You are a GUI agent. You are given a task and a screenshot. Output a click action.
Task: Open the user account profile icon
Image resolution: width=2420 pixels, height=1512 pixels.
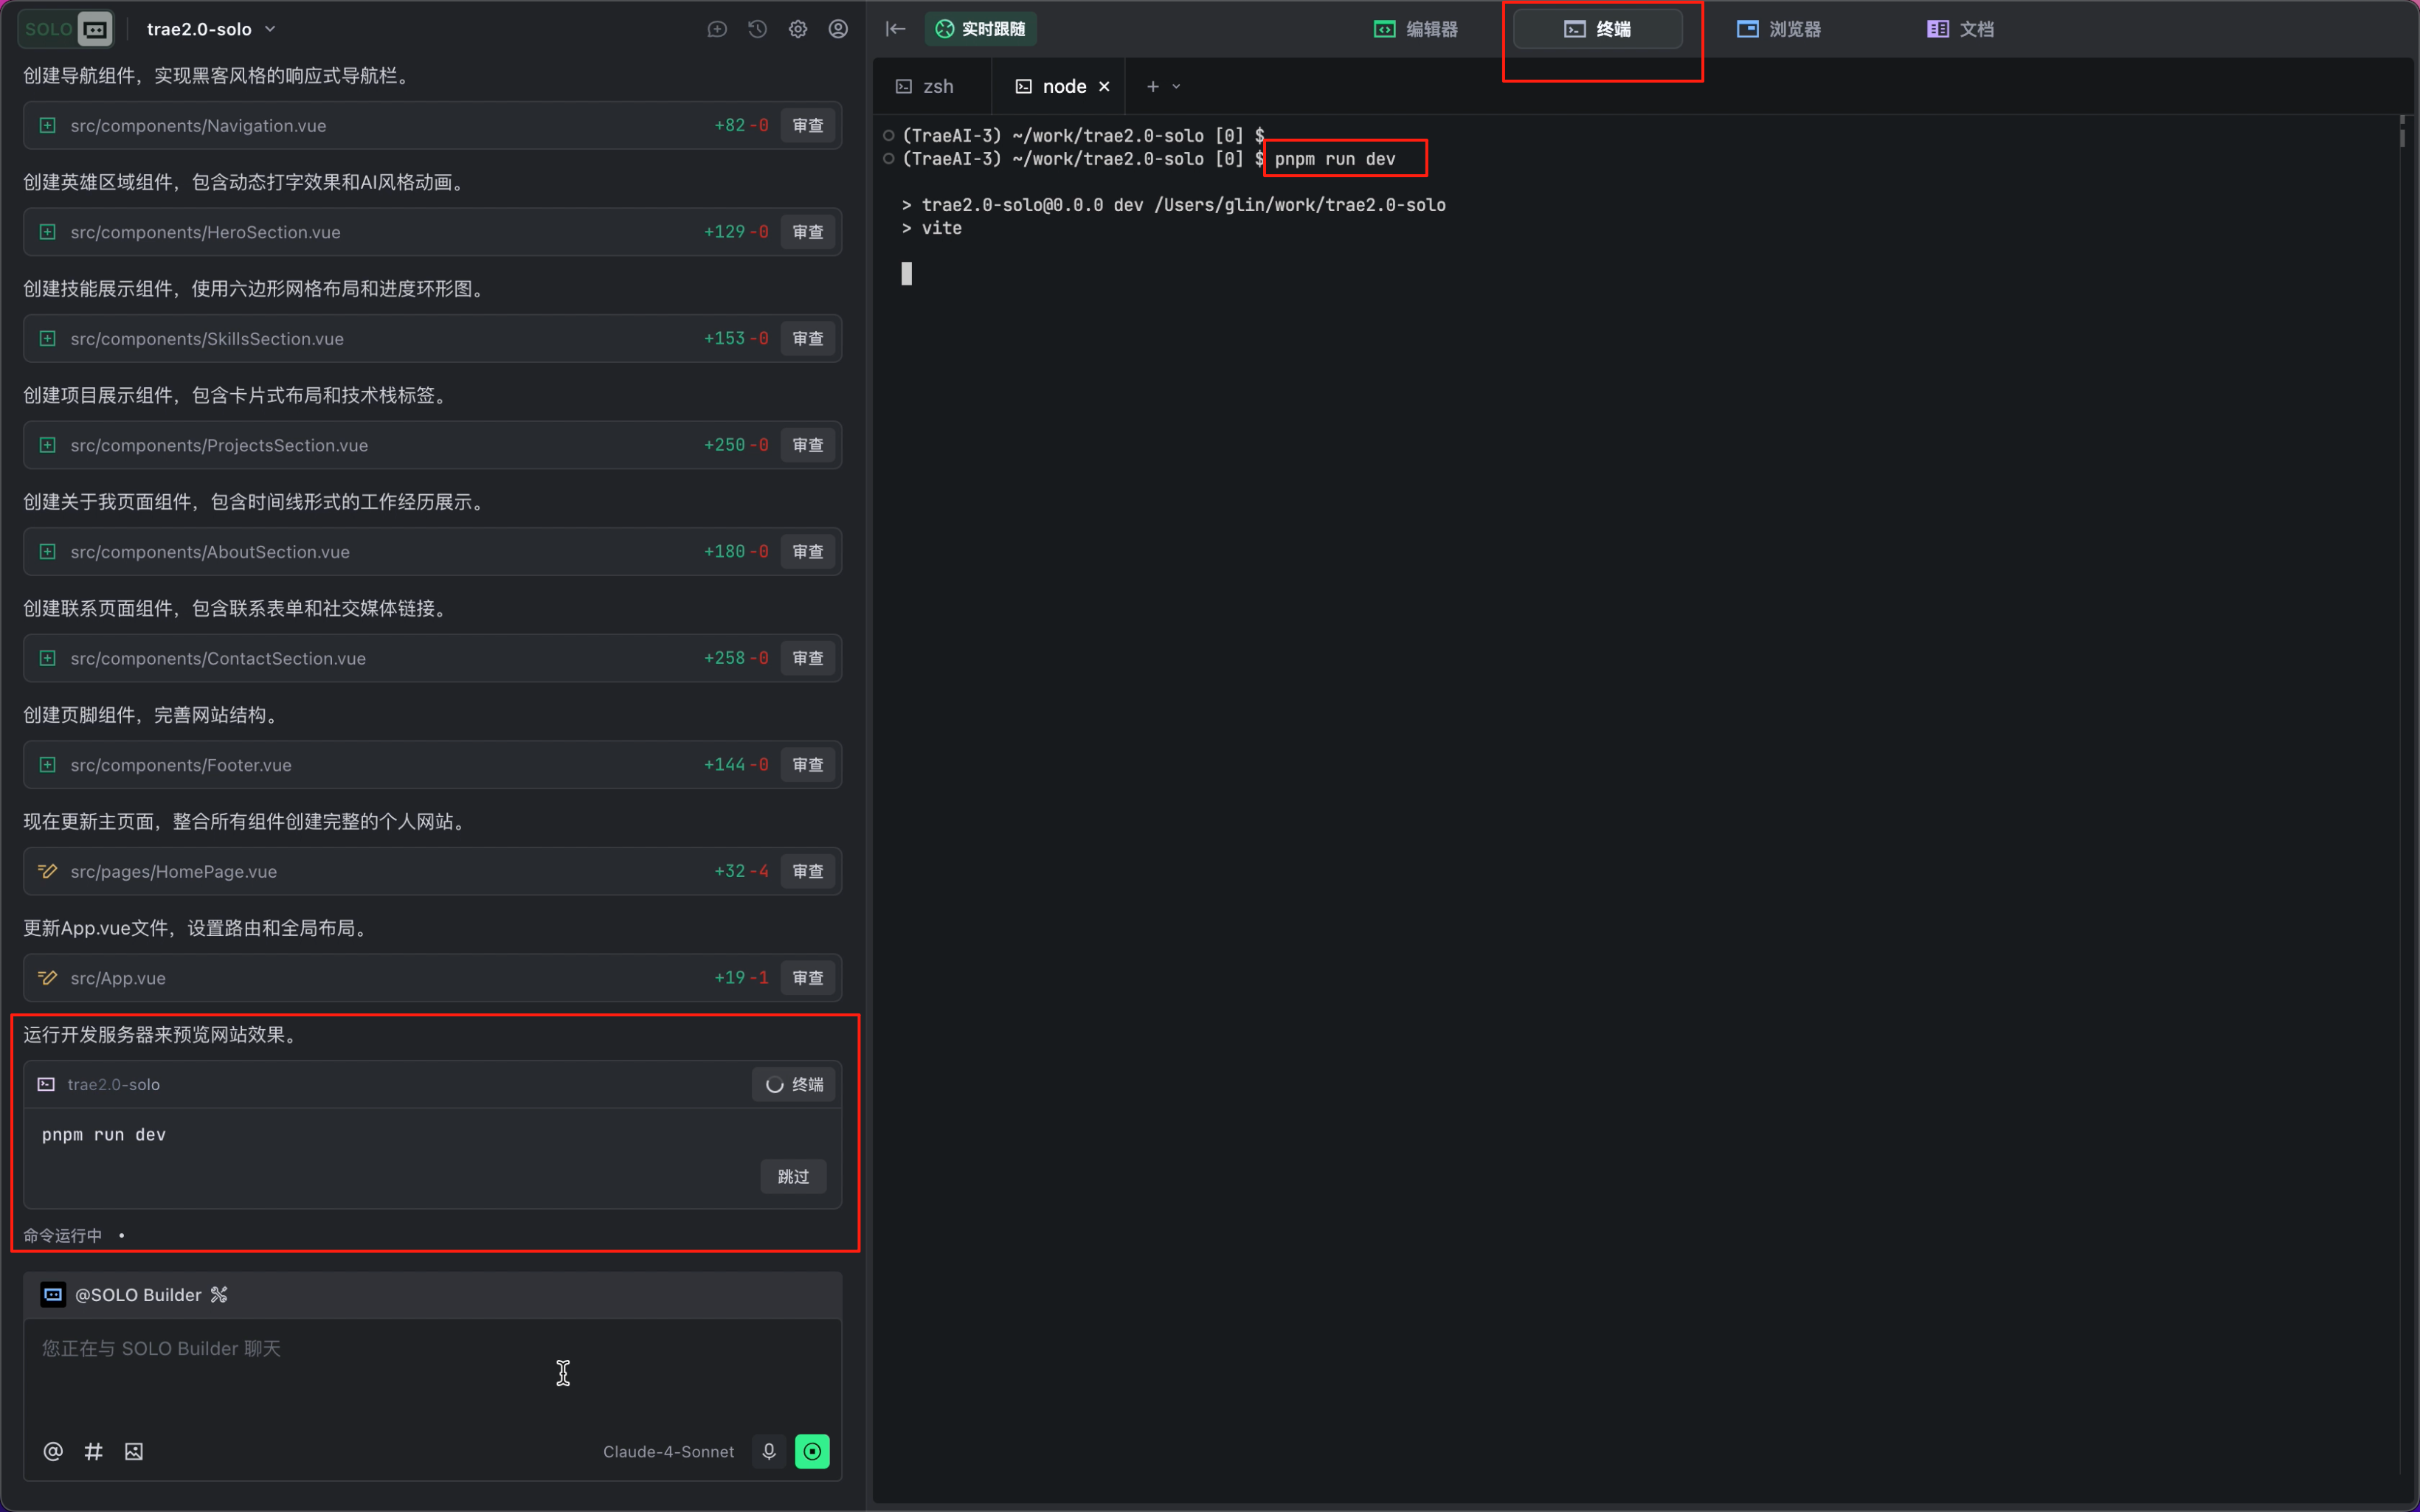tap(838, 29)
